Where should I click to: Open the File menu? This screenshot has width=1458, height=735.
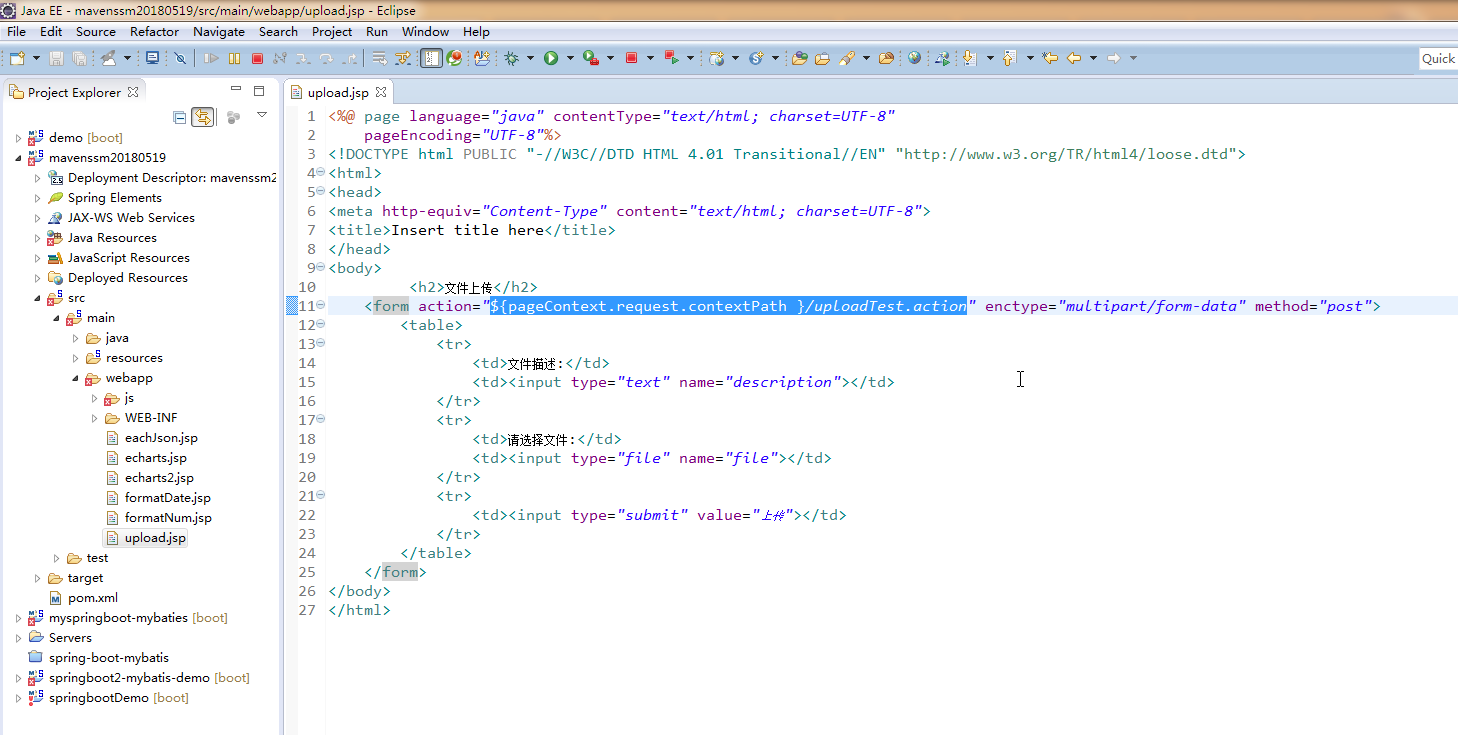(16, 31)
